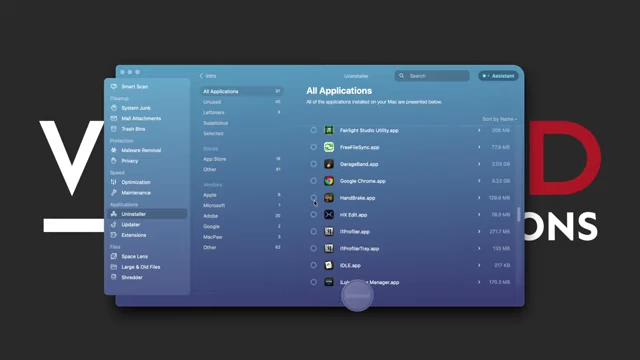Open the Sort by Name dropdown
This screenshot has width=640, height=360.
[499, 119]
